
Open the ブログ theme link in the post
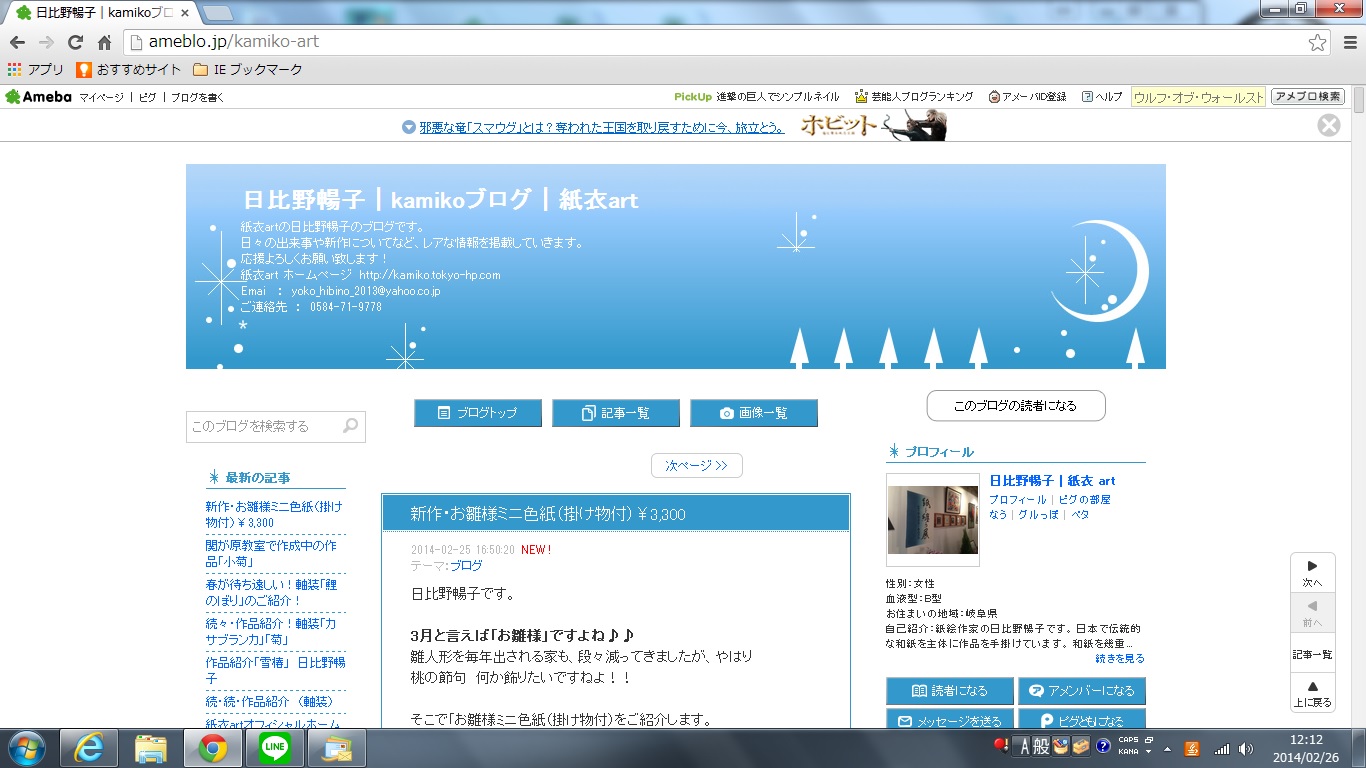[x=466, y=565]
